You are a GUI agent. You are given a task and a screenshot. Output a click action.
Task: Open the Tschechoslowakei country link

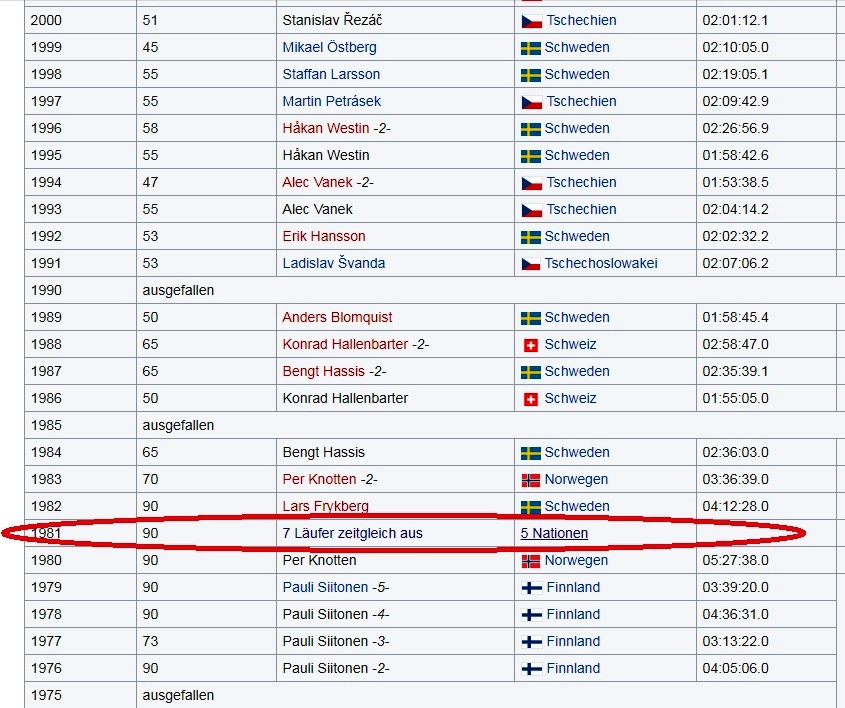pyautogui.click(x=600, y=263)
